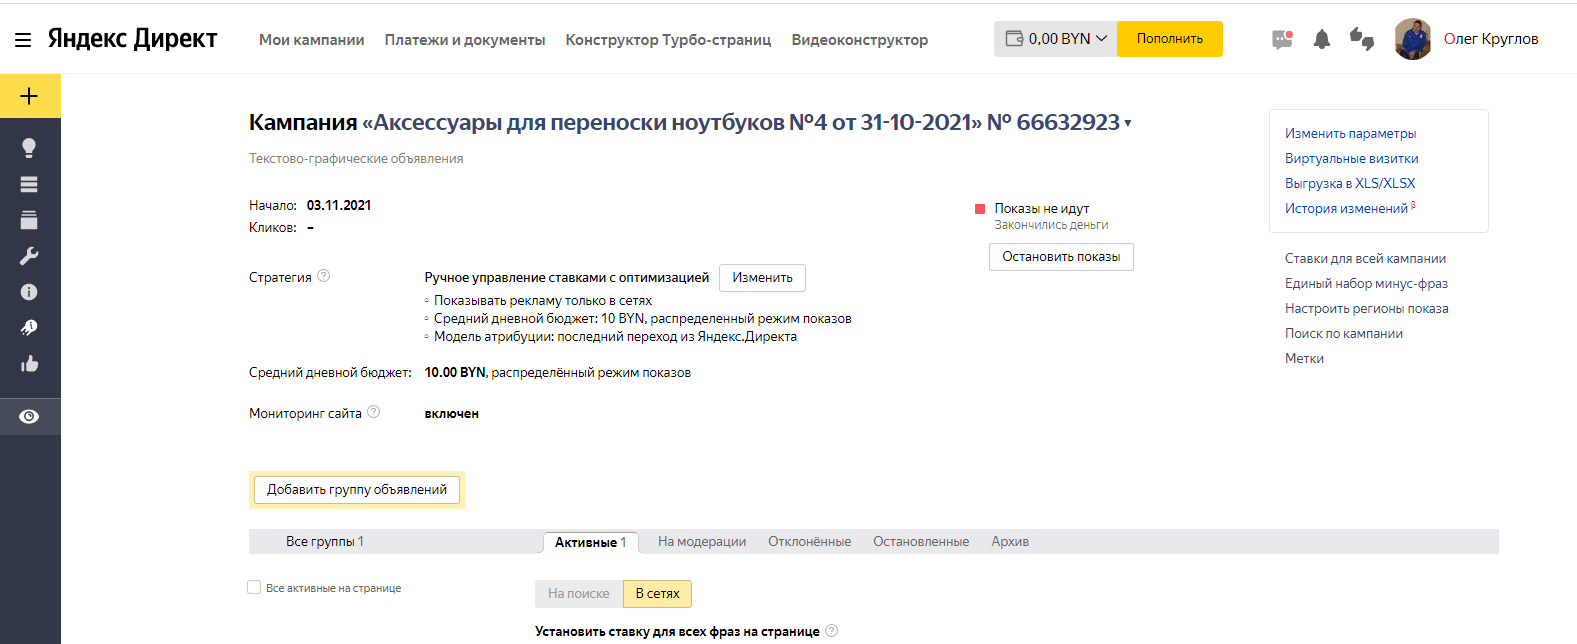Screen dimensions: 1577x644
Task: Click the Яндекс Директ logo
Action: click(x=132, y=39)
